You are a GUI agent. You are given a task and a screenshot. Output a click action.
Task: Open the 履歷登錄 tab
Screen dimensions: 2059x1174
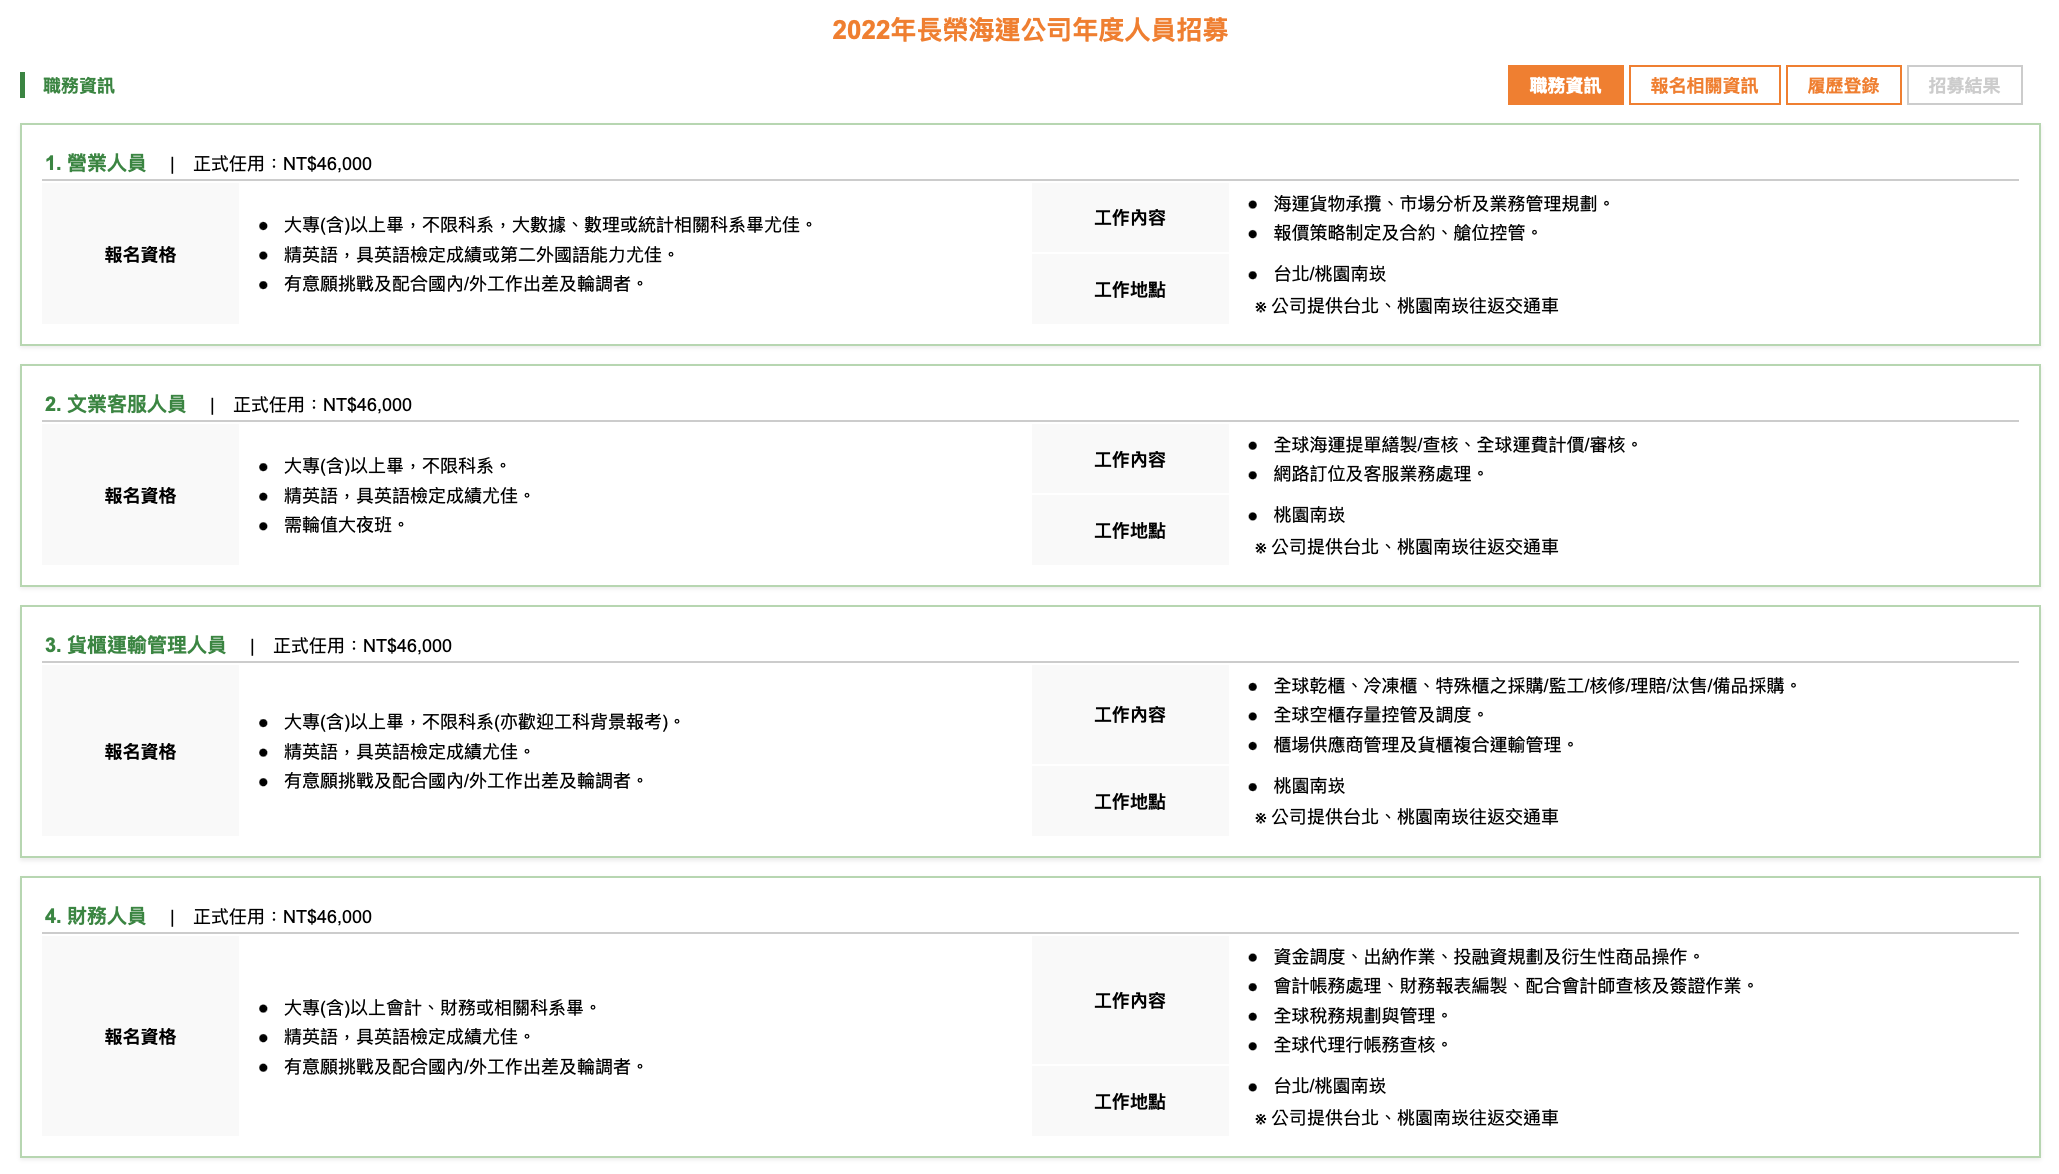point(1843,86)
